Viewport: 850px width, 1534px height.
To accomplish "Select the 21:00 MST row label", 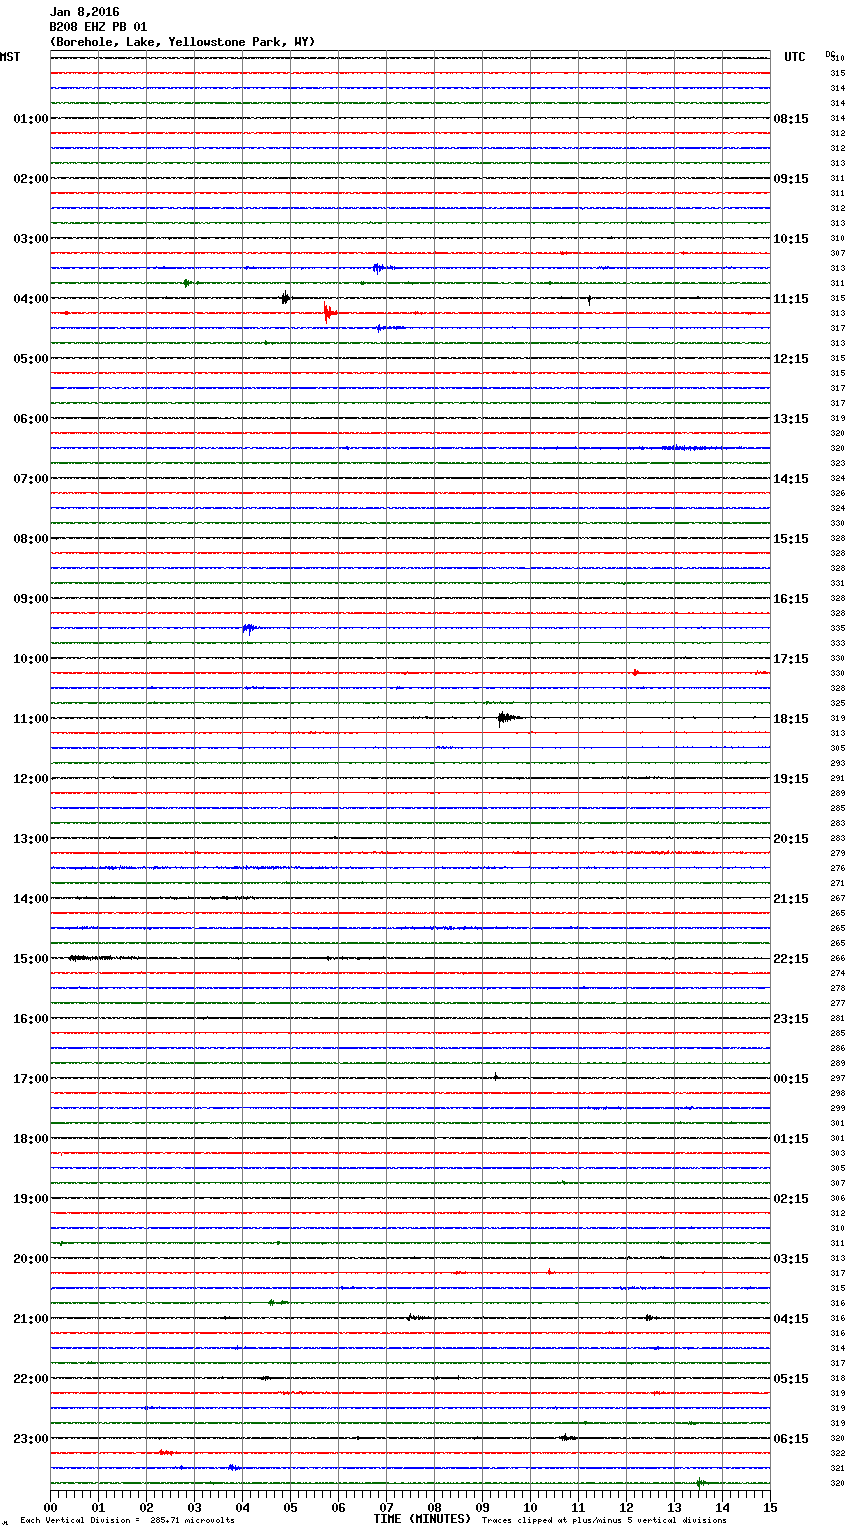I will [x=31, y=1319].
